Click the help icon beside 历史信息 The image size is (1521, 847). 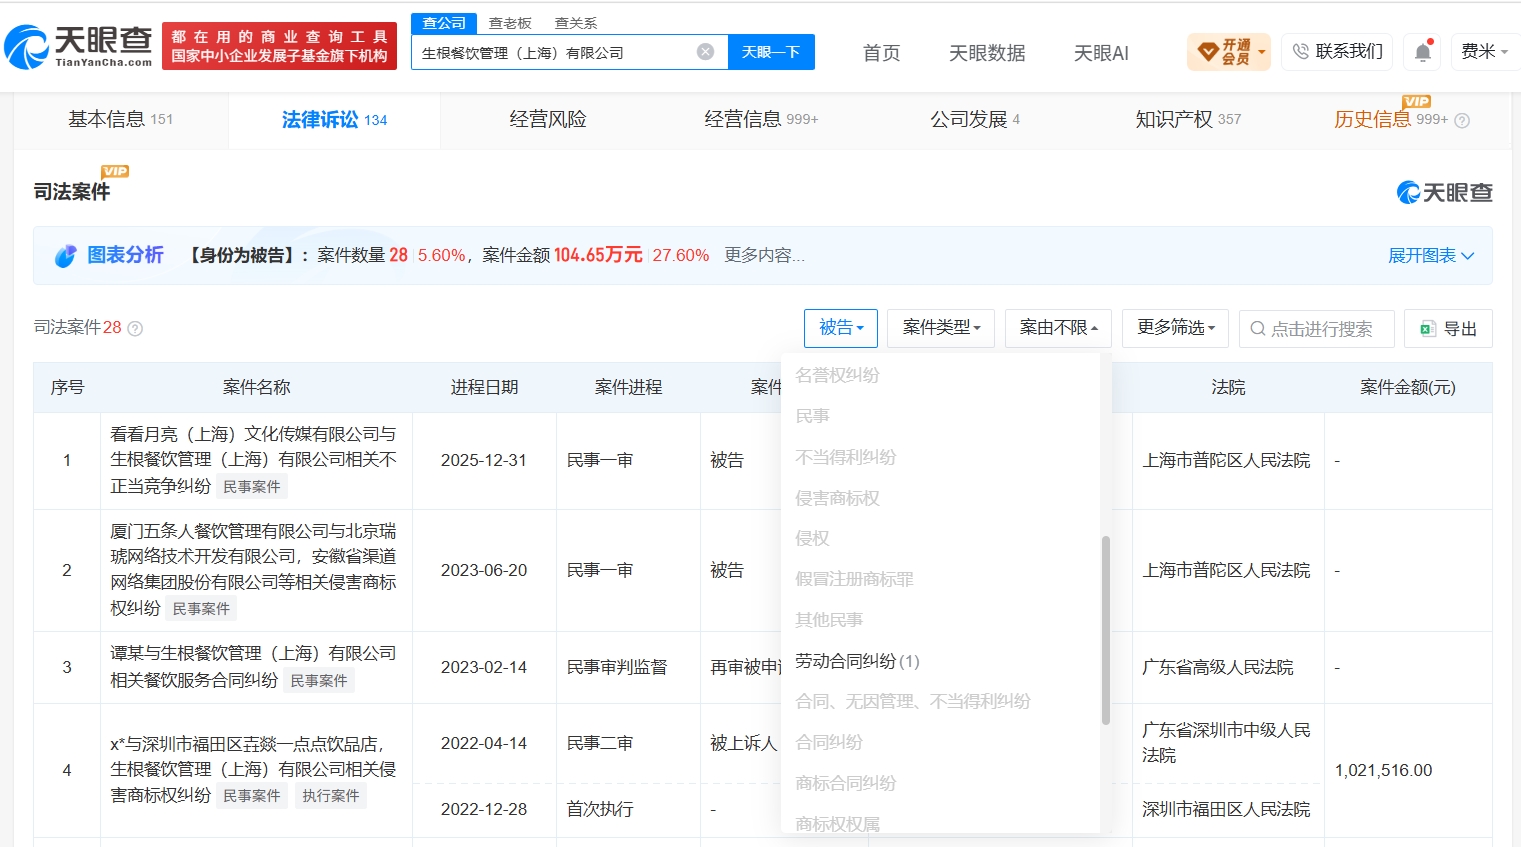click(x=1462, y=121)
